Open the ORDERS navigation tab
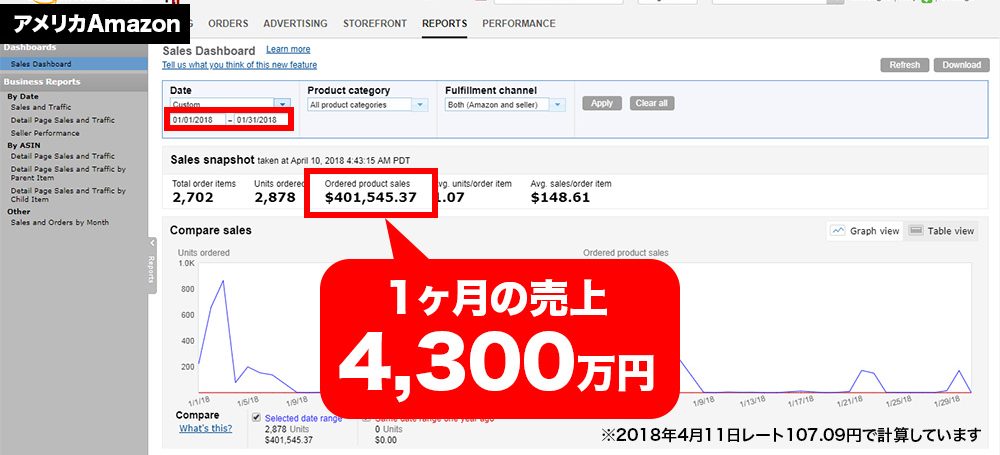 (x=228, y=24)
